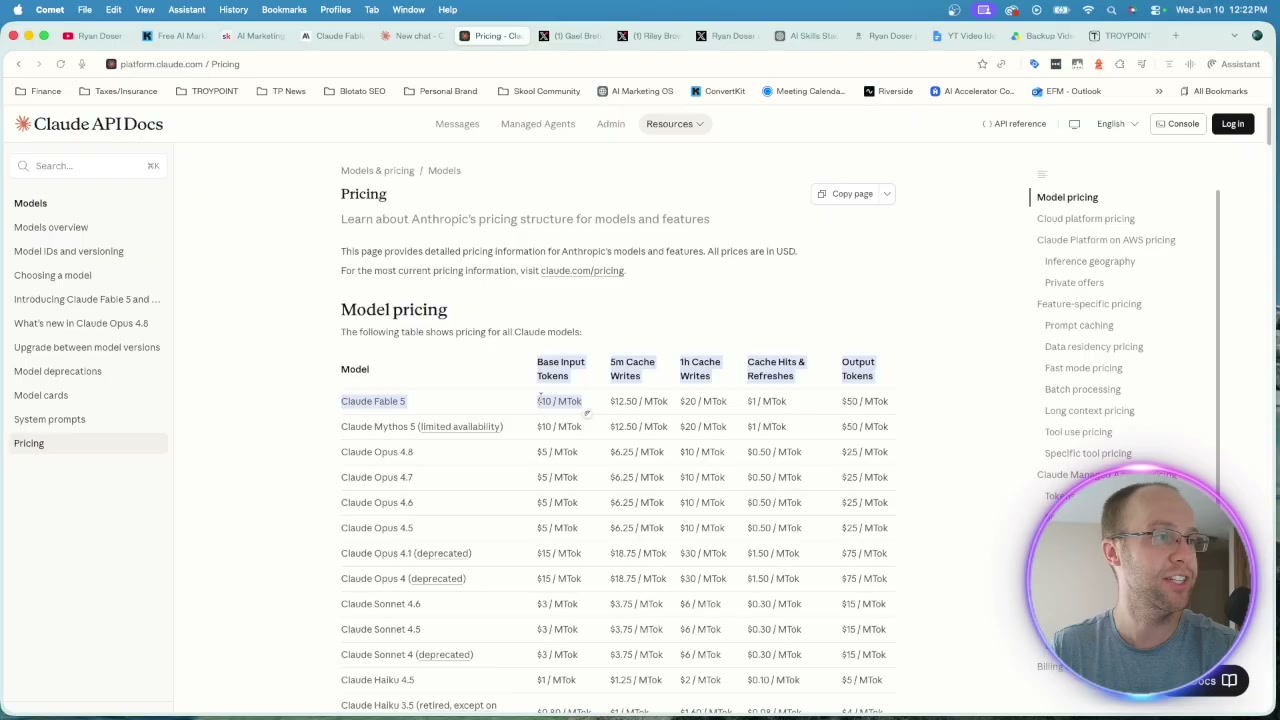Open the Console button

tap(1177, 124)
